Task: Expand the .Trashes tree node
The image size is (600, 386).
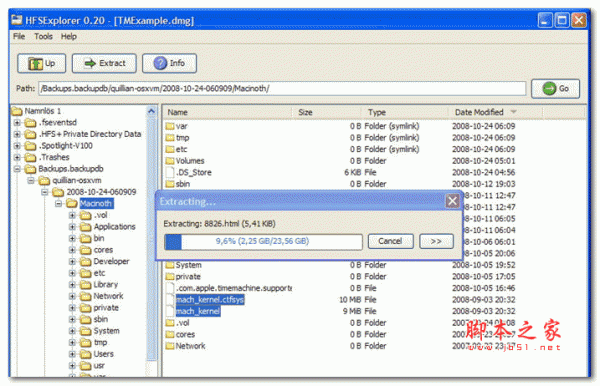Action: click(17, 157)
